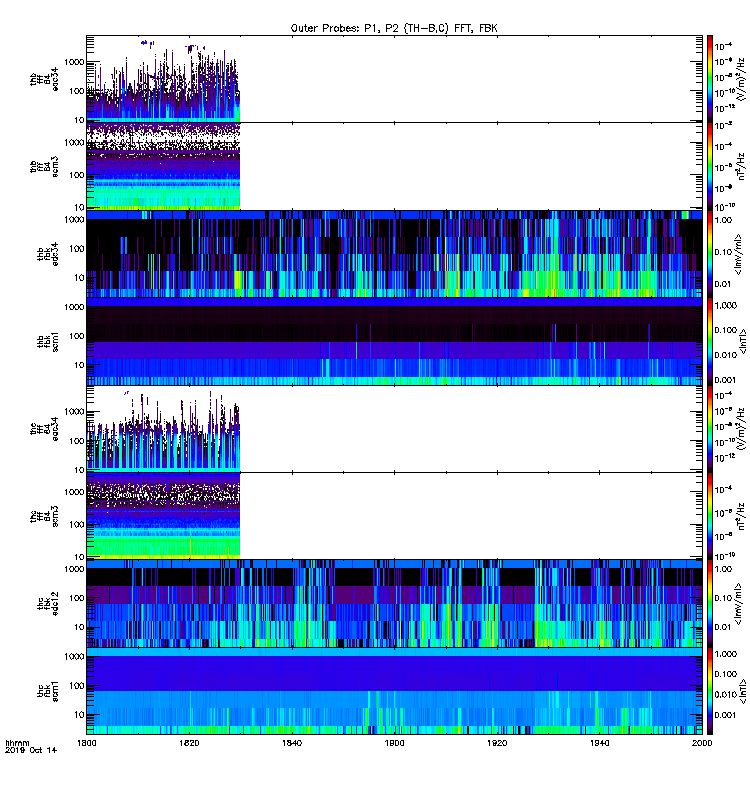Click the thc fff edc34 color bar
This screenshot has height=800, width=750.
(x=710, y=429)
